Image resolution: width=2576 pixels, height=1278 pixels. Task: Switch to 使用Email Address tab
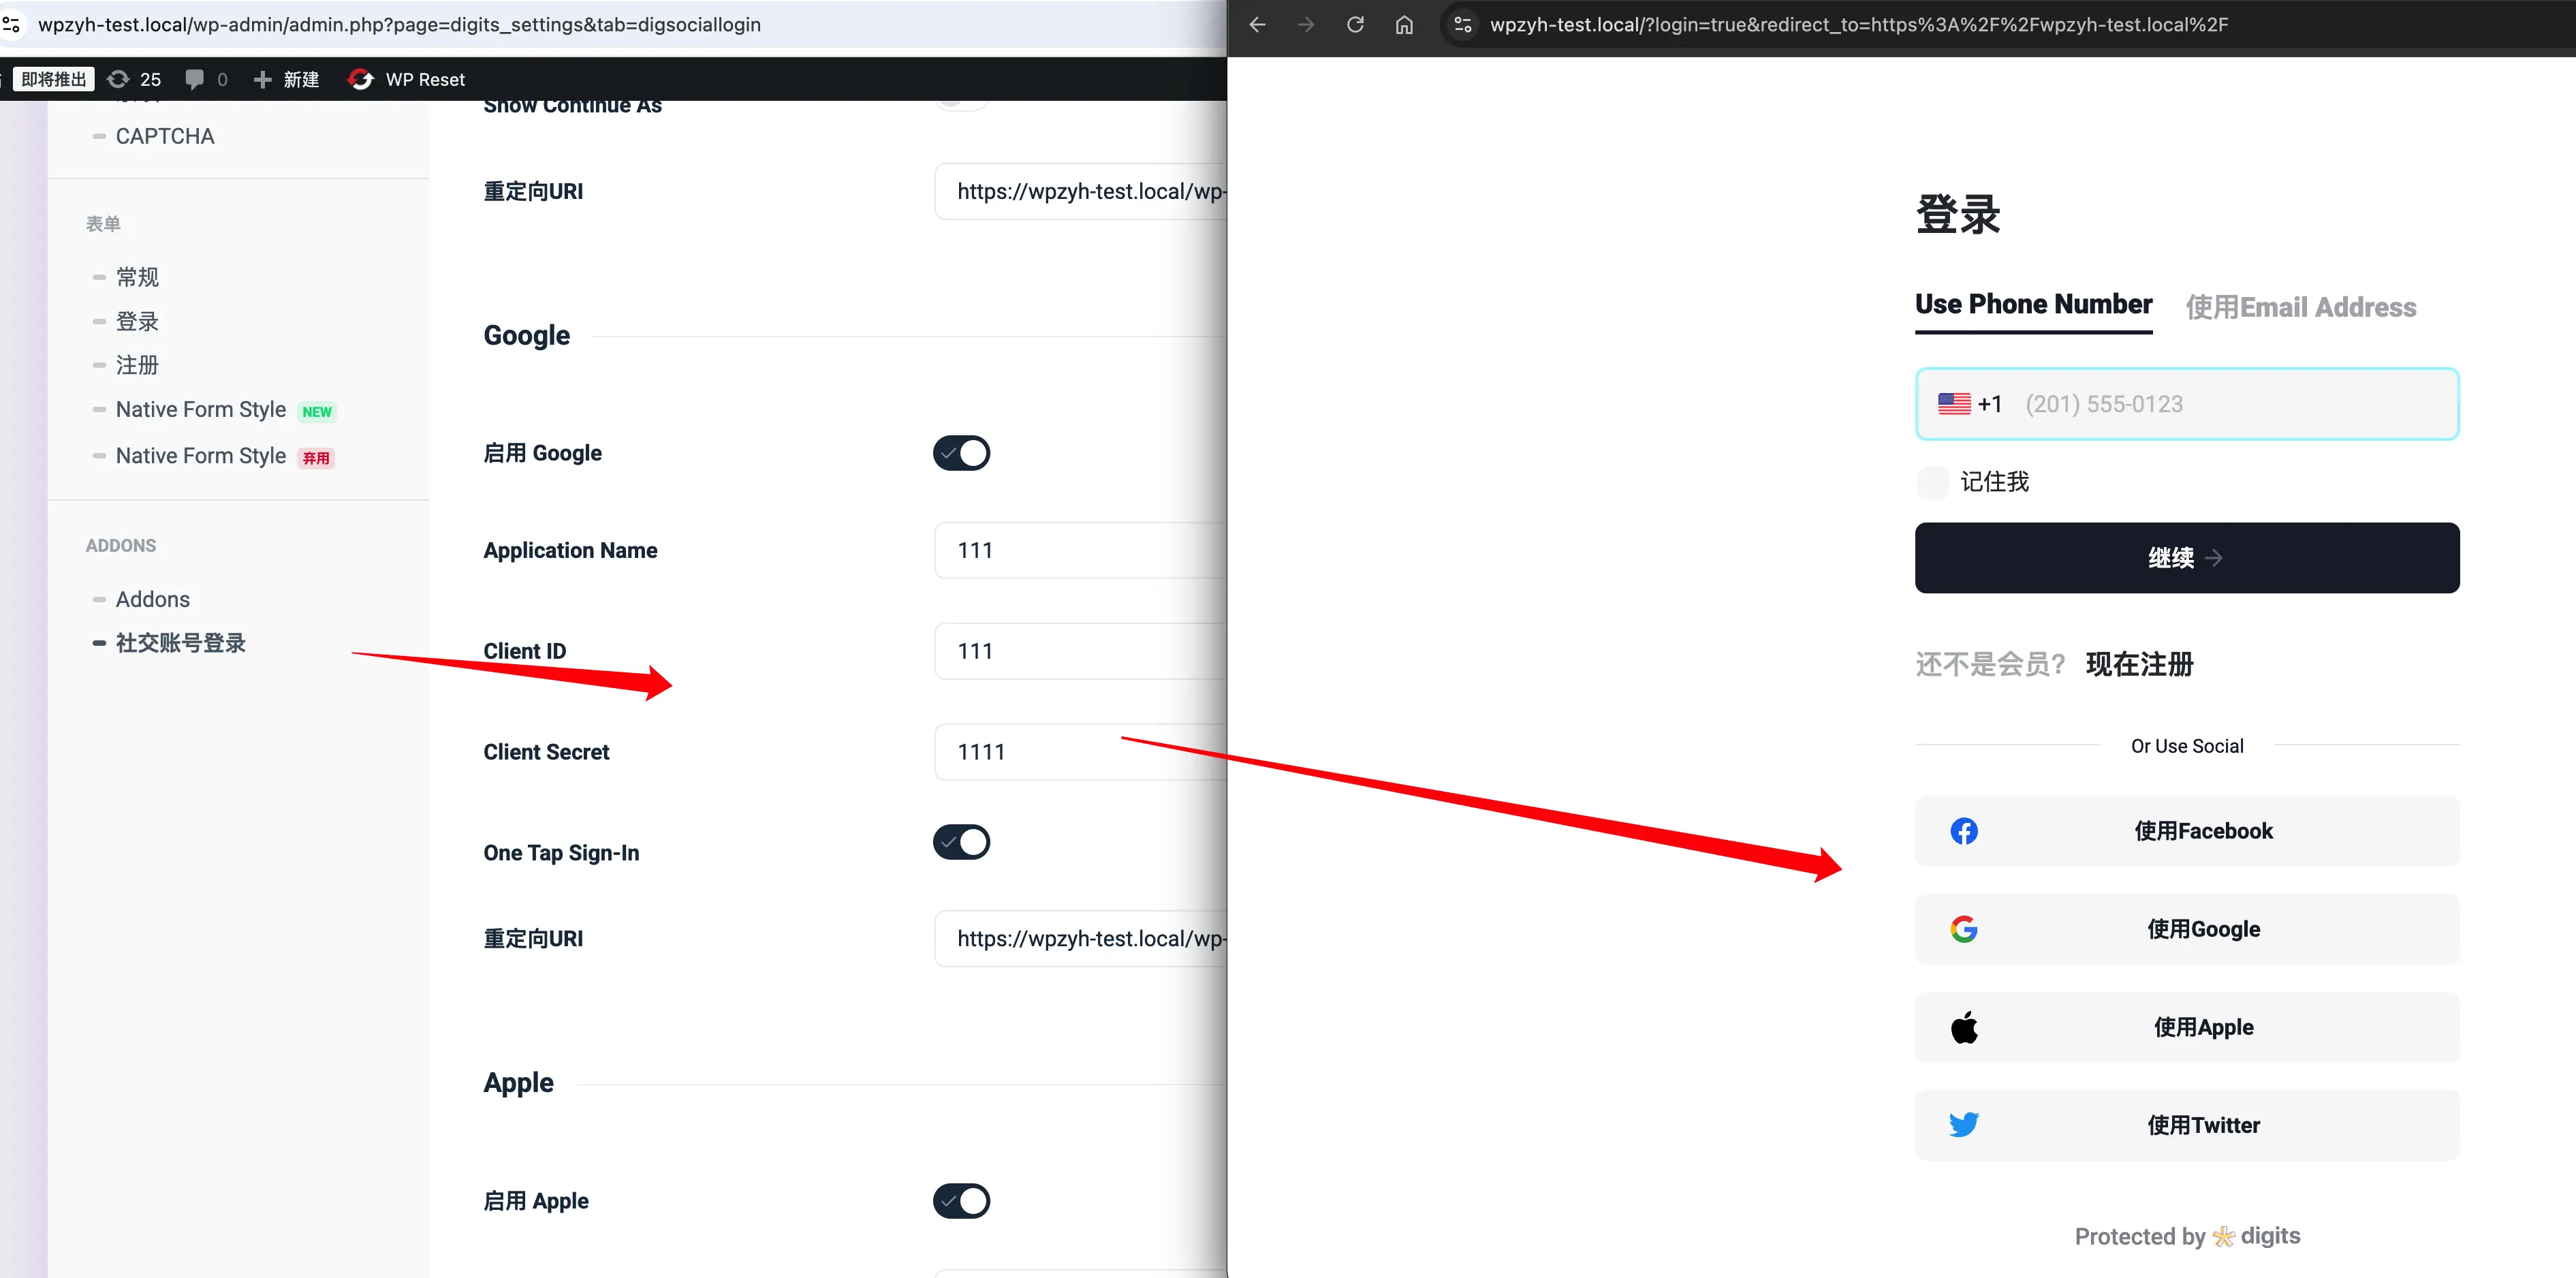2300,308
